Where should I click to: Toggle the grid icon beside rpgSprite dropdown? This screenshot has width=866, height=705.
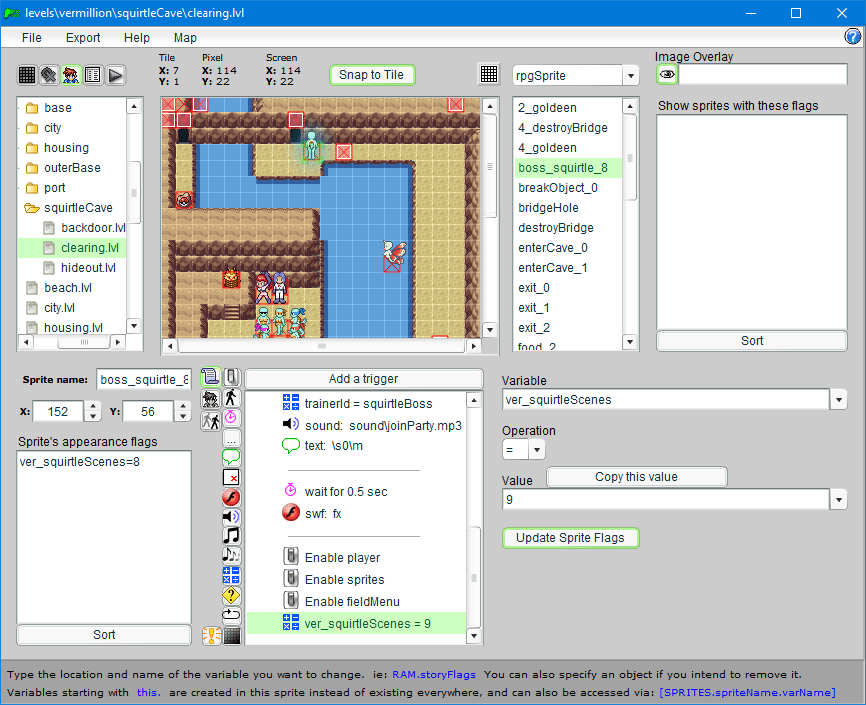coord(489,75)
